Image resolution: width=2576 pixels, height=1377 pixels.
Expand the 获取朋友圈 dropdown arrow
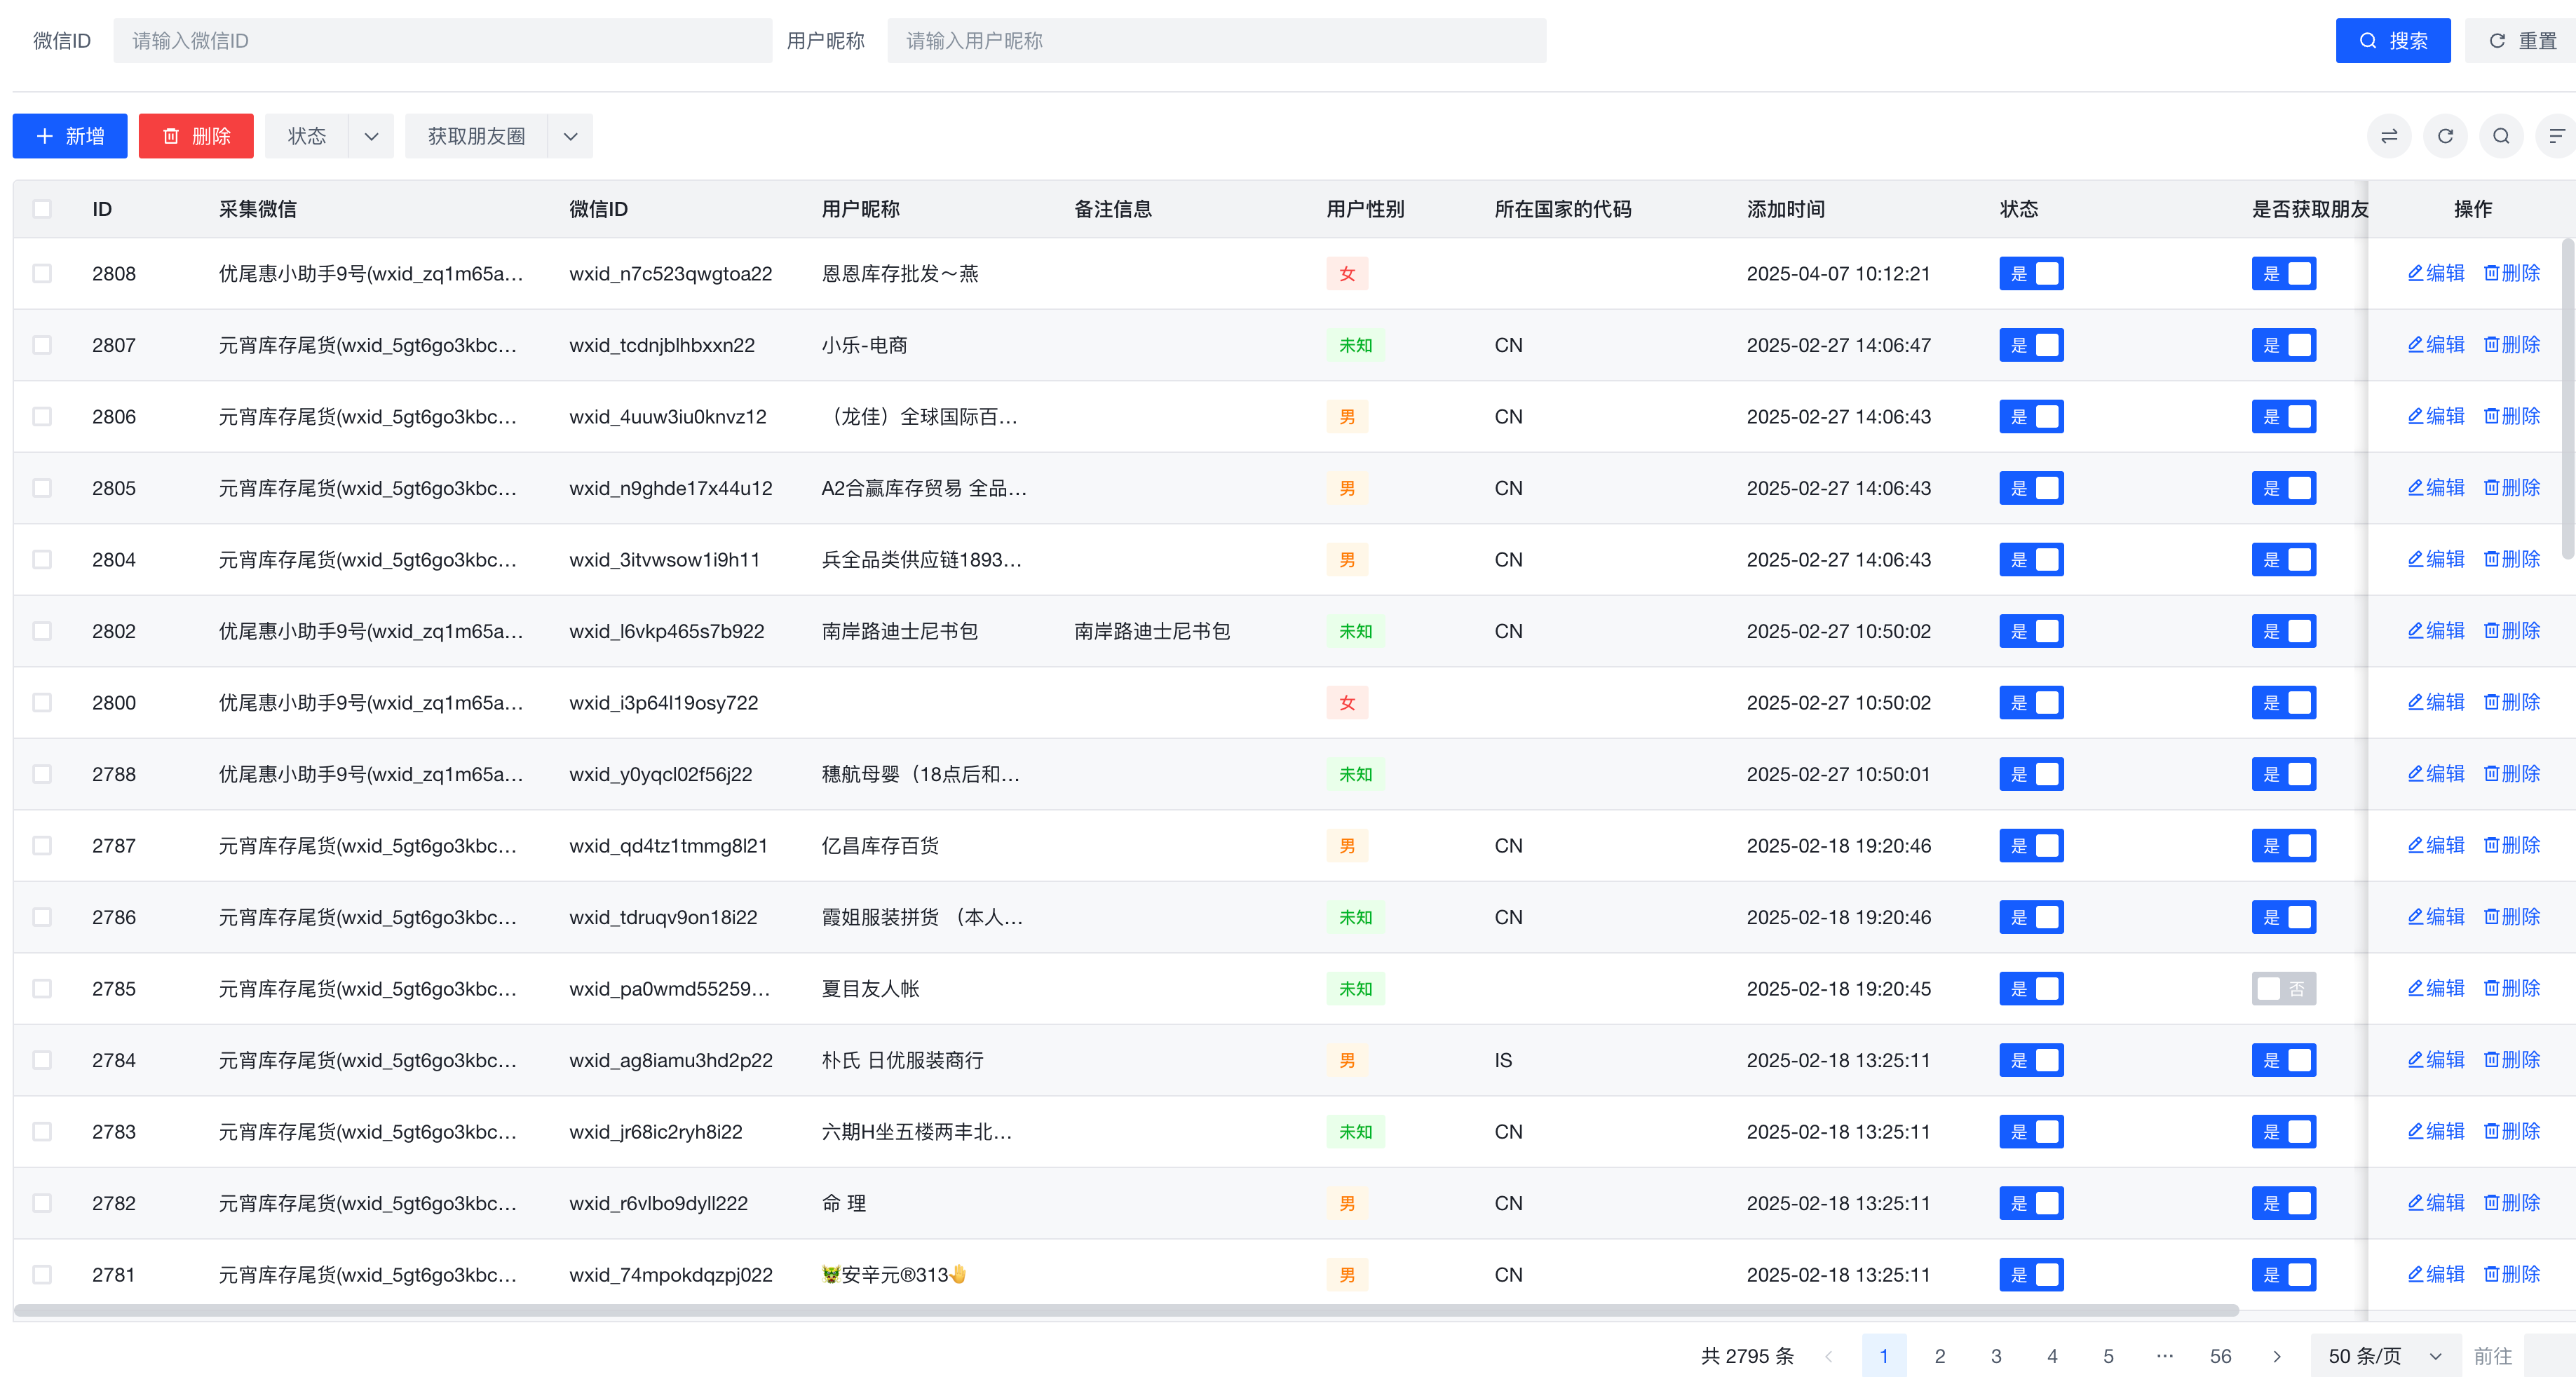click(x=570, y=136)
